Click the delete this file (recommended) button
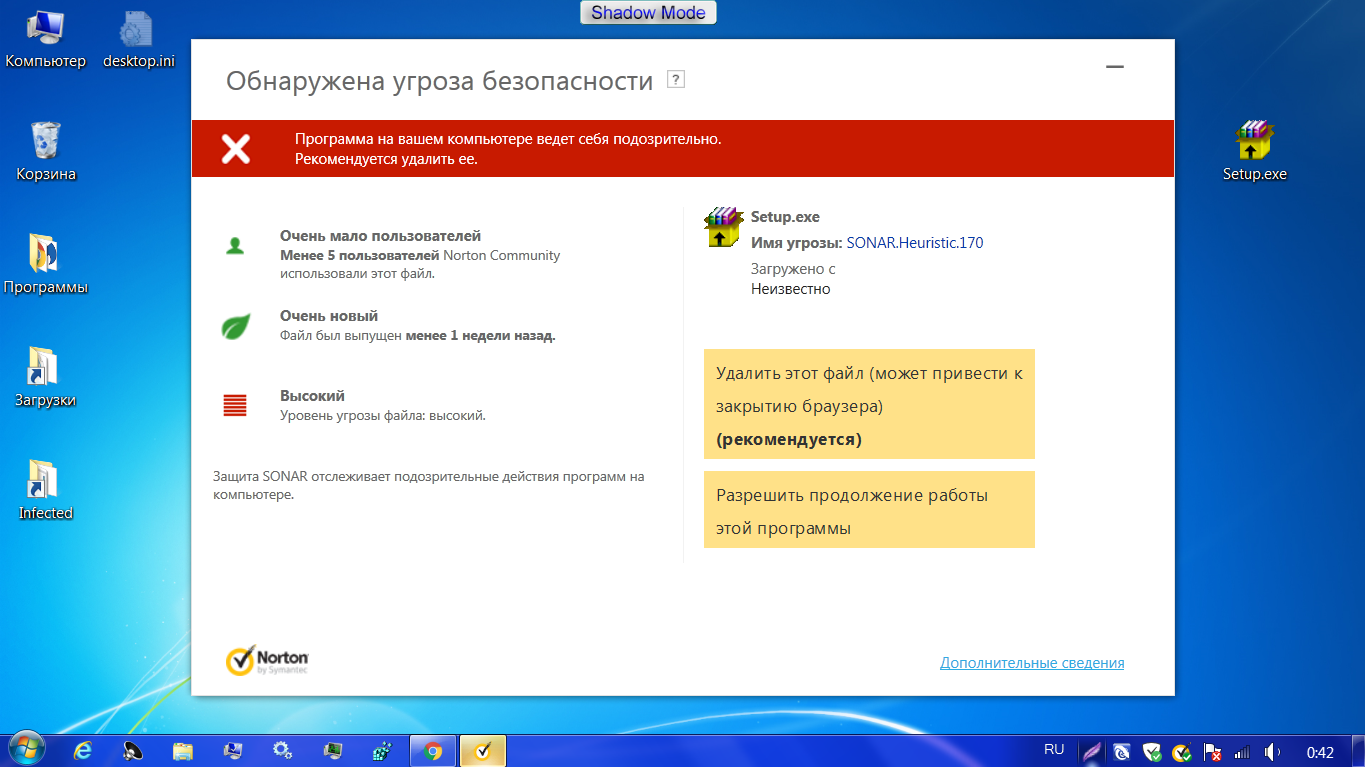 (x=869, y=404)
